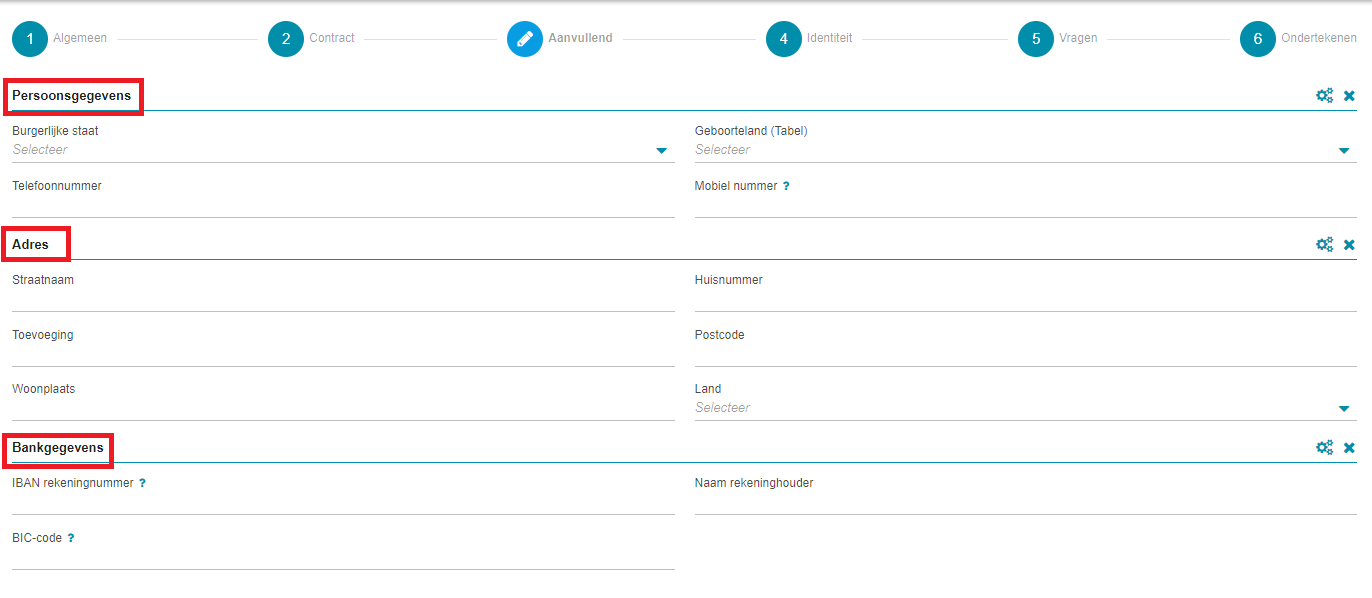This screenshot has width=1372, height=598.
Task: Remove the Persoonsgegevens section with X icon
Action: click(1349, 96)
